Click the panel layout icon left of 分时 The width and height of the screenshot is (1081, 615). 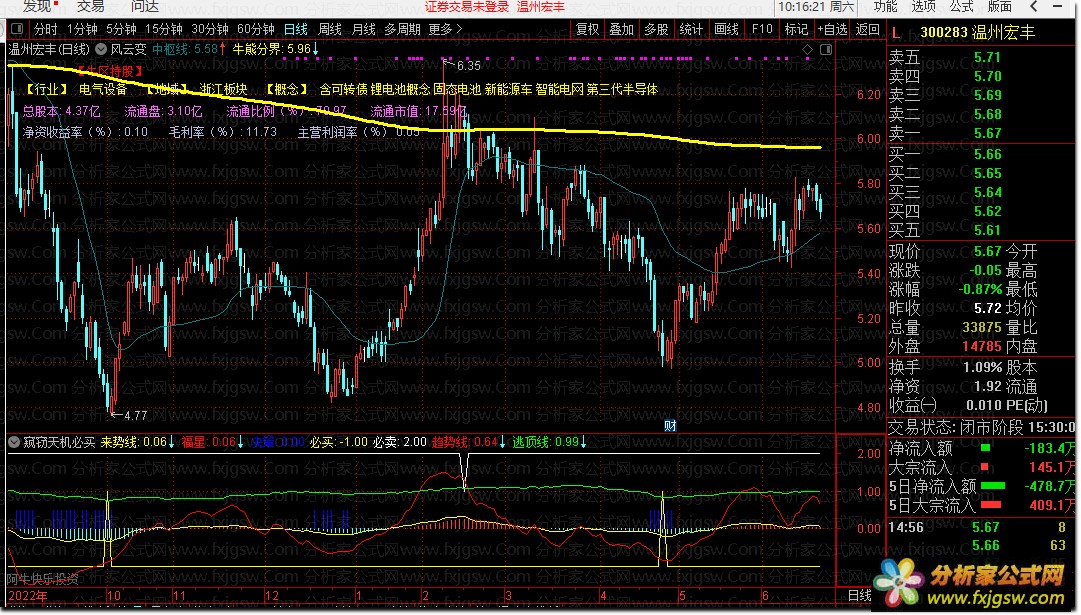(17, 29)
